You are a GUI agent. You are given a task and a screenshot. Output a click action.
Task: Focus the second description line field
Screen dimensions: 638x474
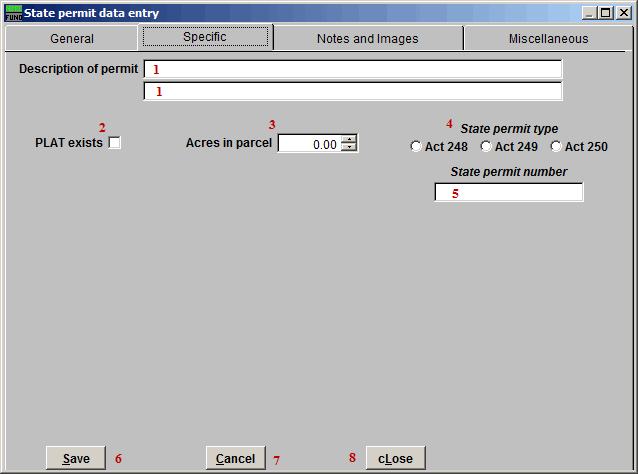353,91
